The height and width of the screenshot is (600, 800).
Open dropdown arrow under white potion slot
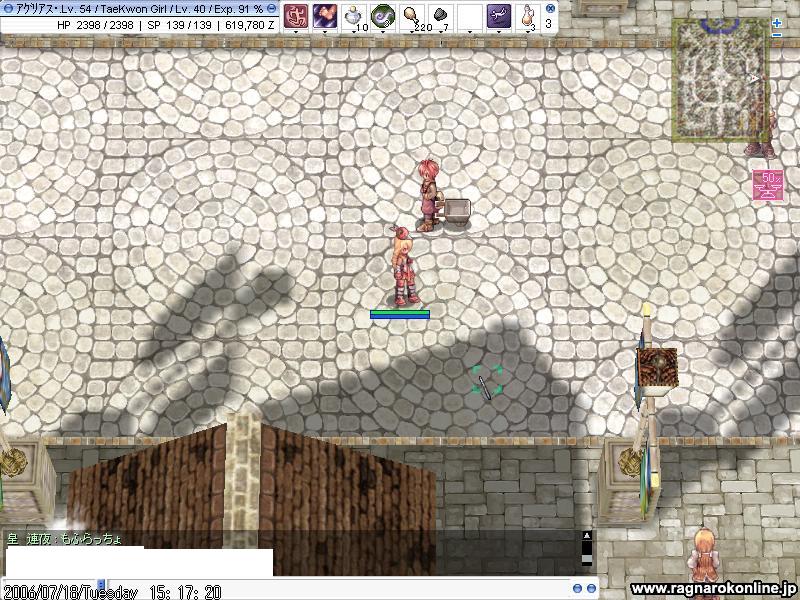click(x=354, y=32)
